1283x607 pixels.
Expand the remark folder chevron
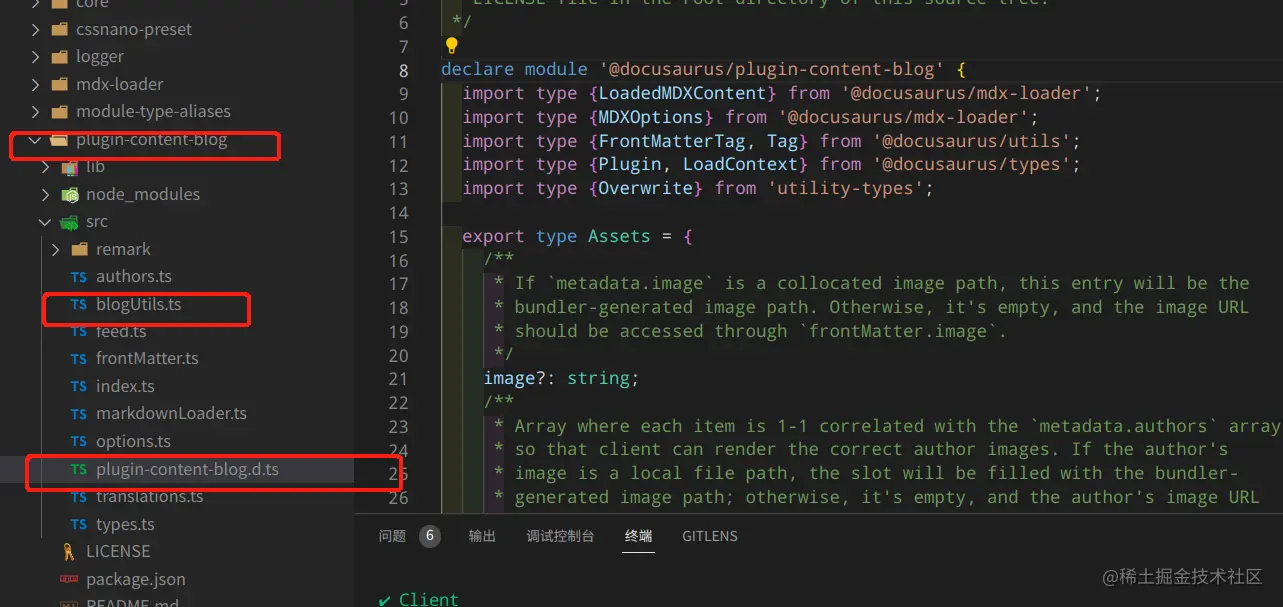coord(55,249)
